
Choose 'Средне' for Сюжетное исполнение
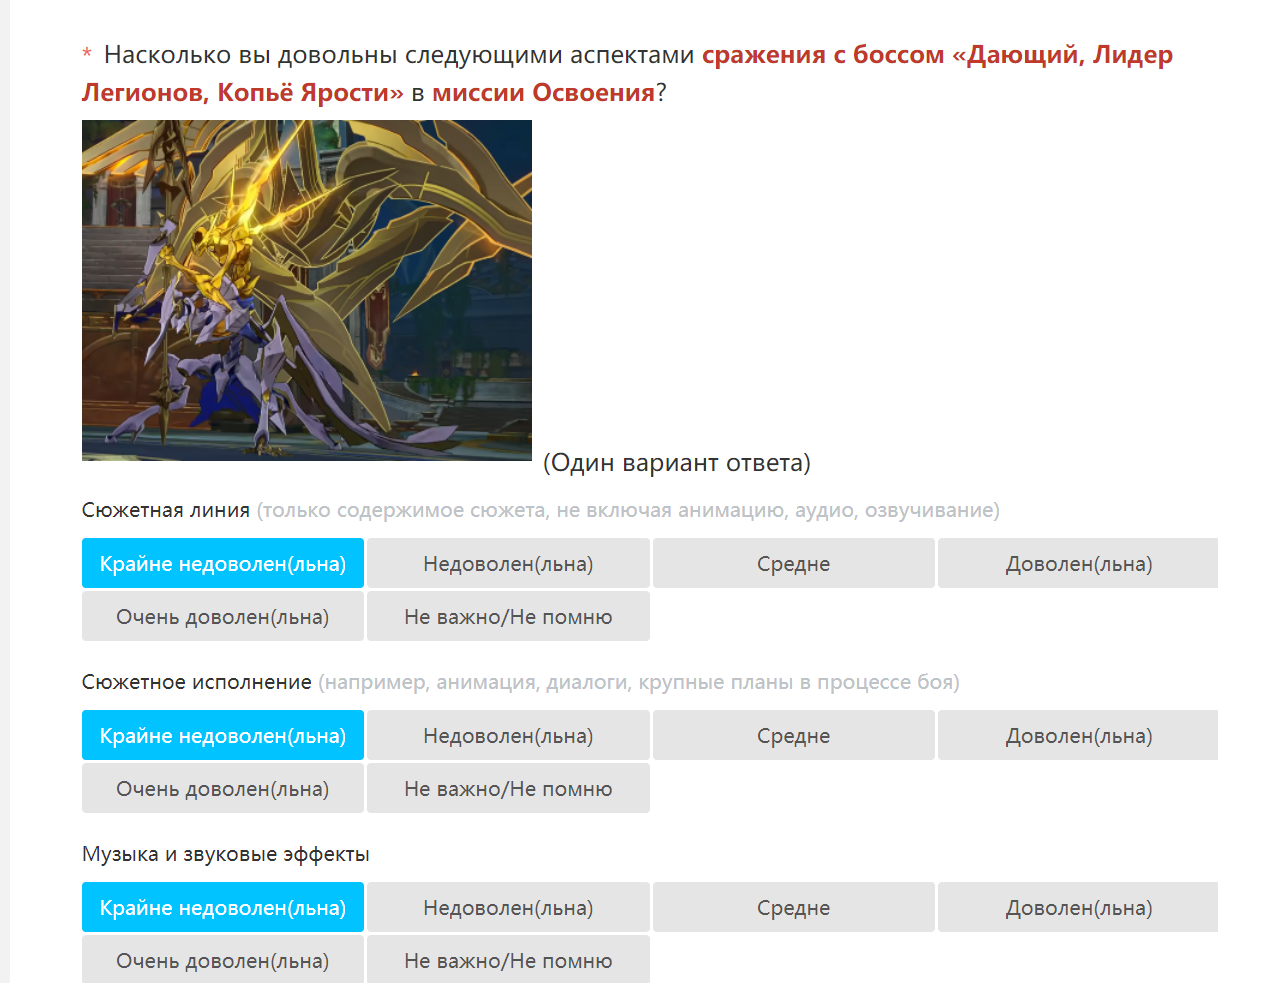pos(794,735)
